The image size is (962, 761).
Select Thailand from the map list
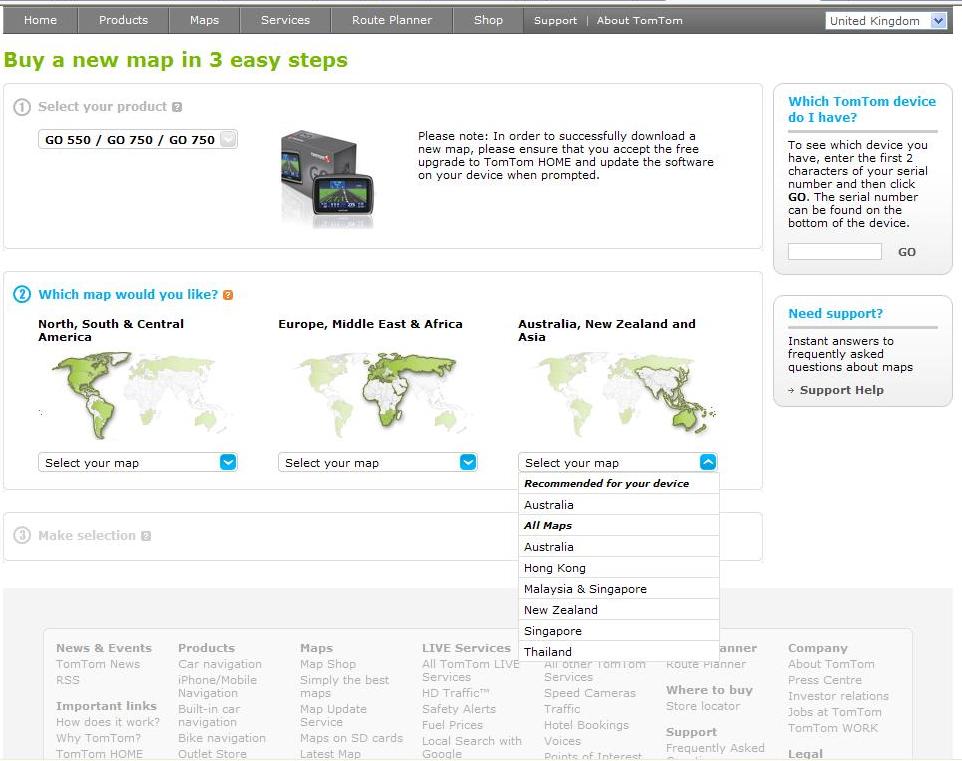[x=618, y=651]
